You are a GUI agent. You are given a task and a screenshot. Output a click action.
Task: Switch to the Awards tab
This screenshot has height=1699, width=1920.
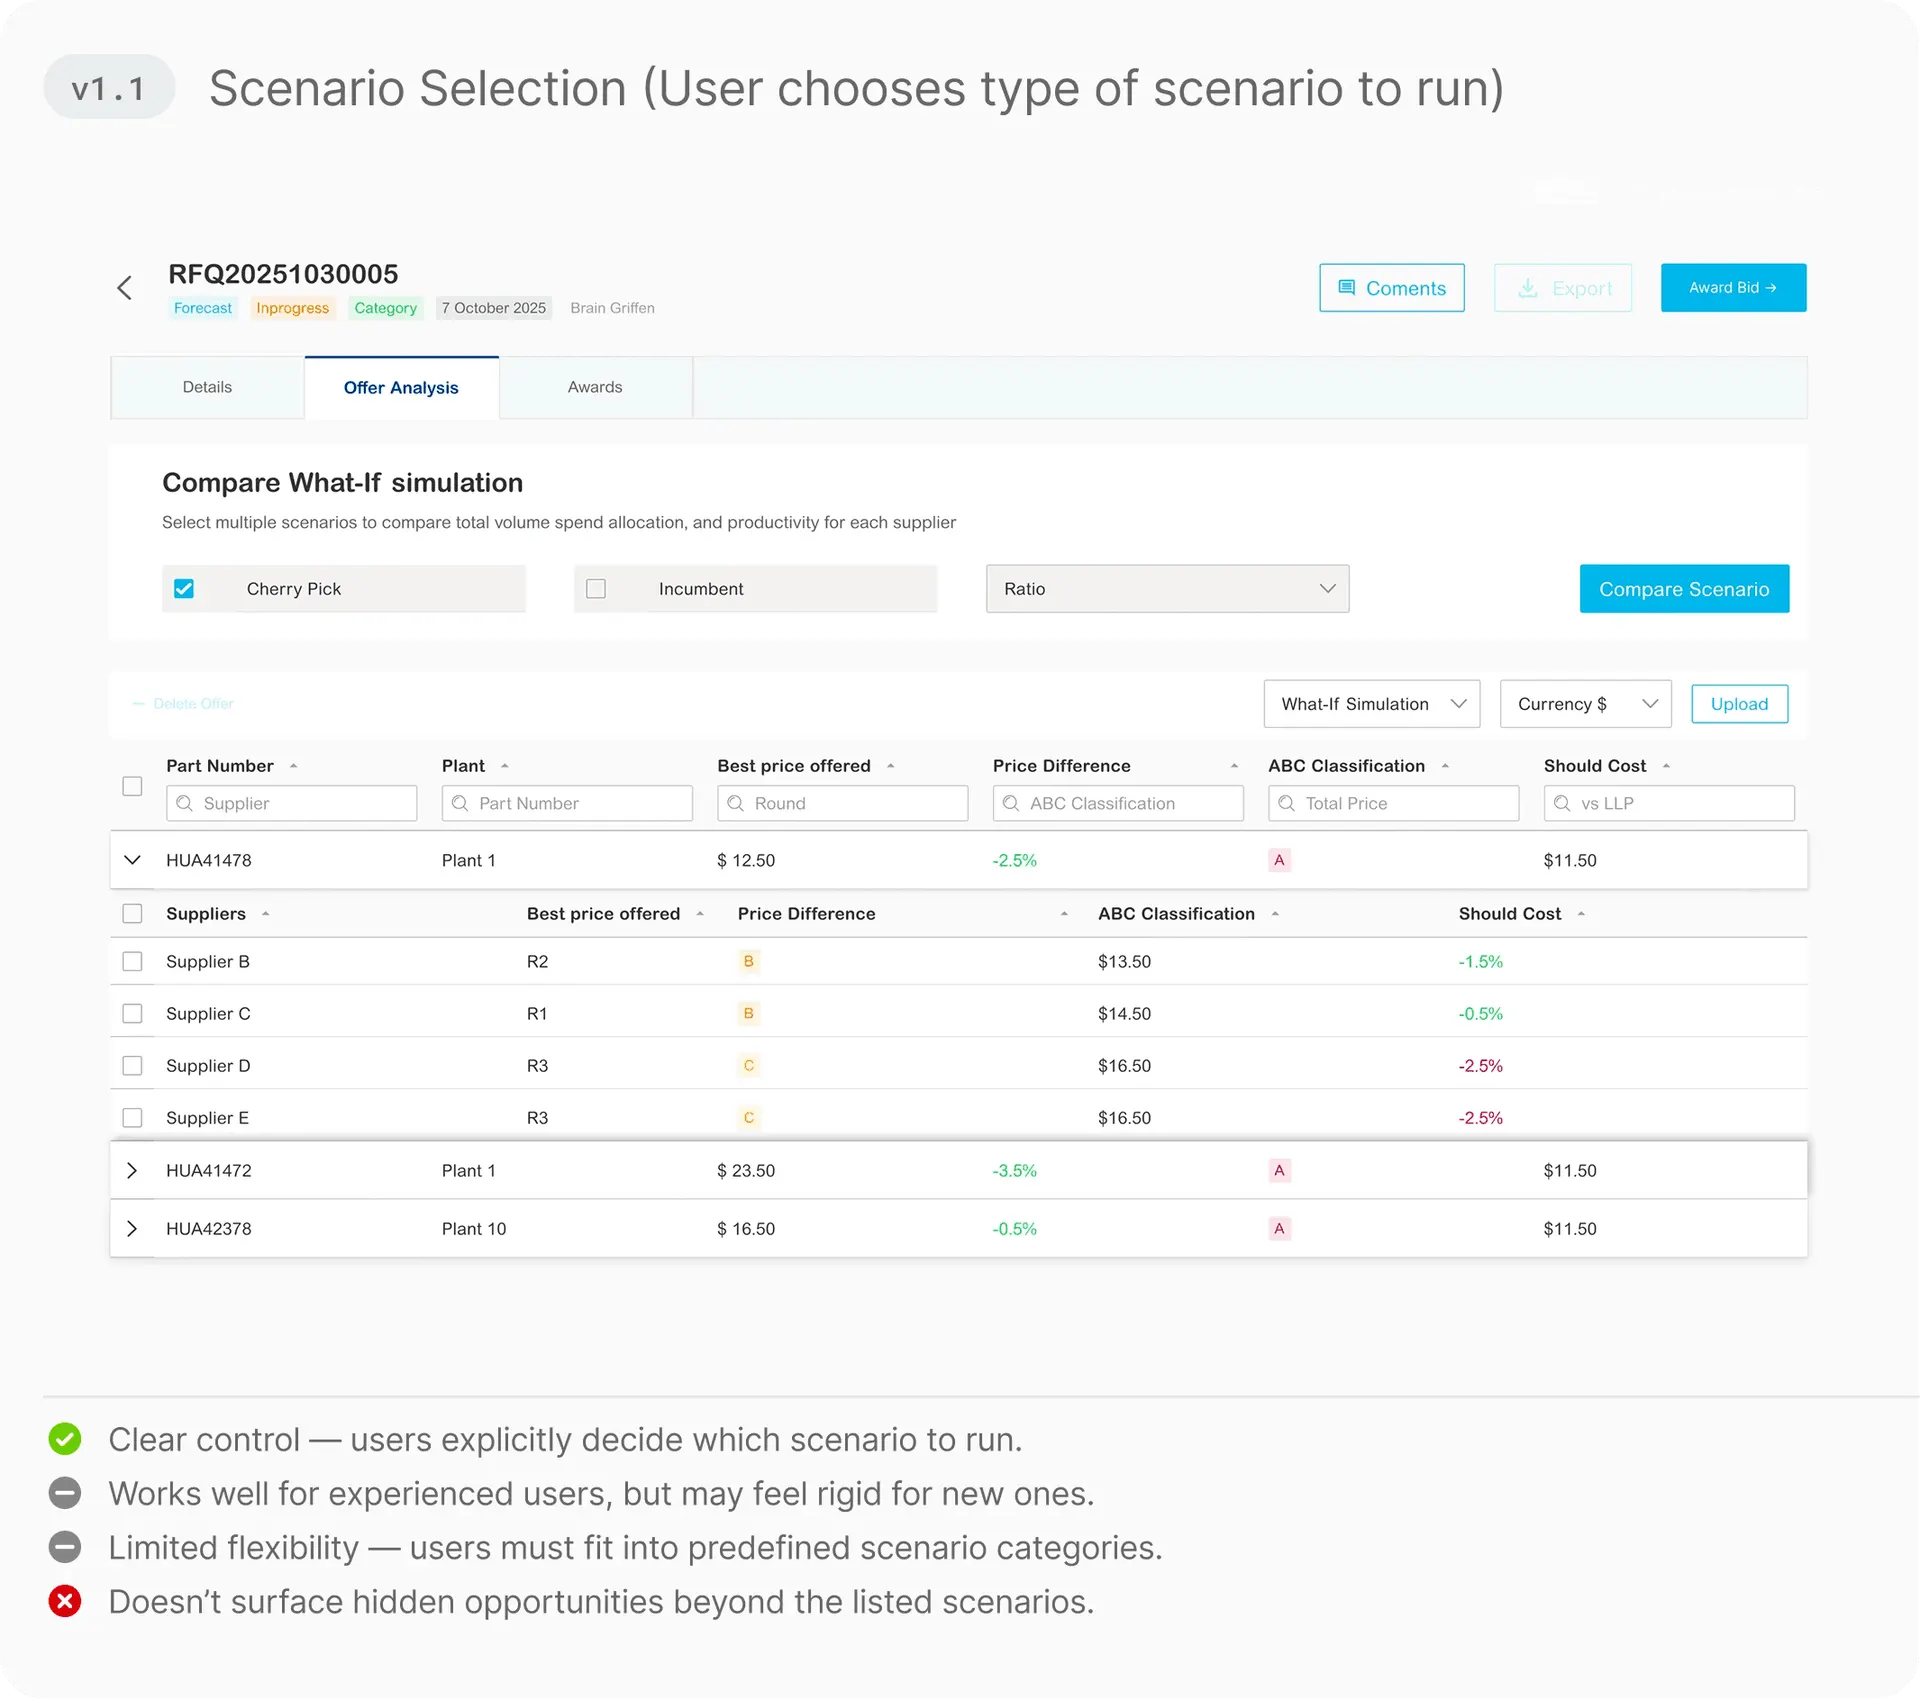(595, 387)
